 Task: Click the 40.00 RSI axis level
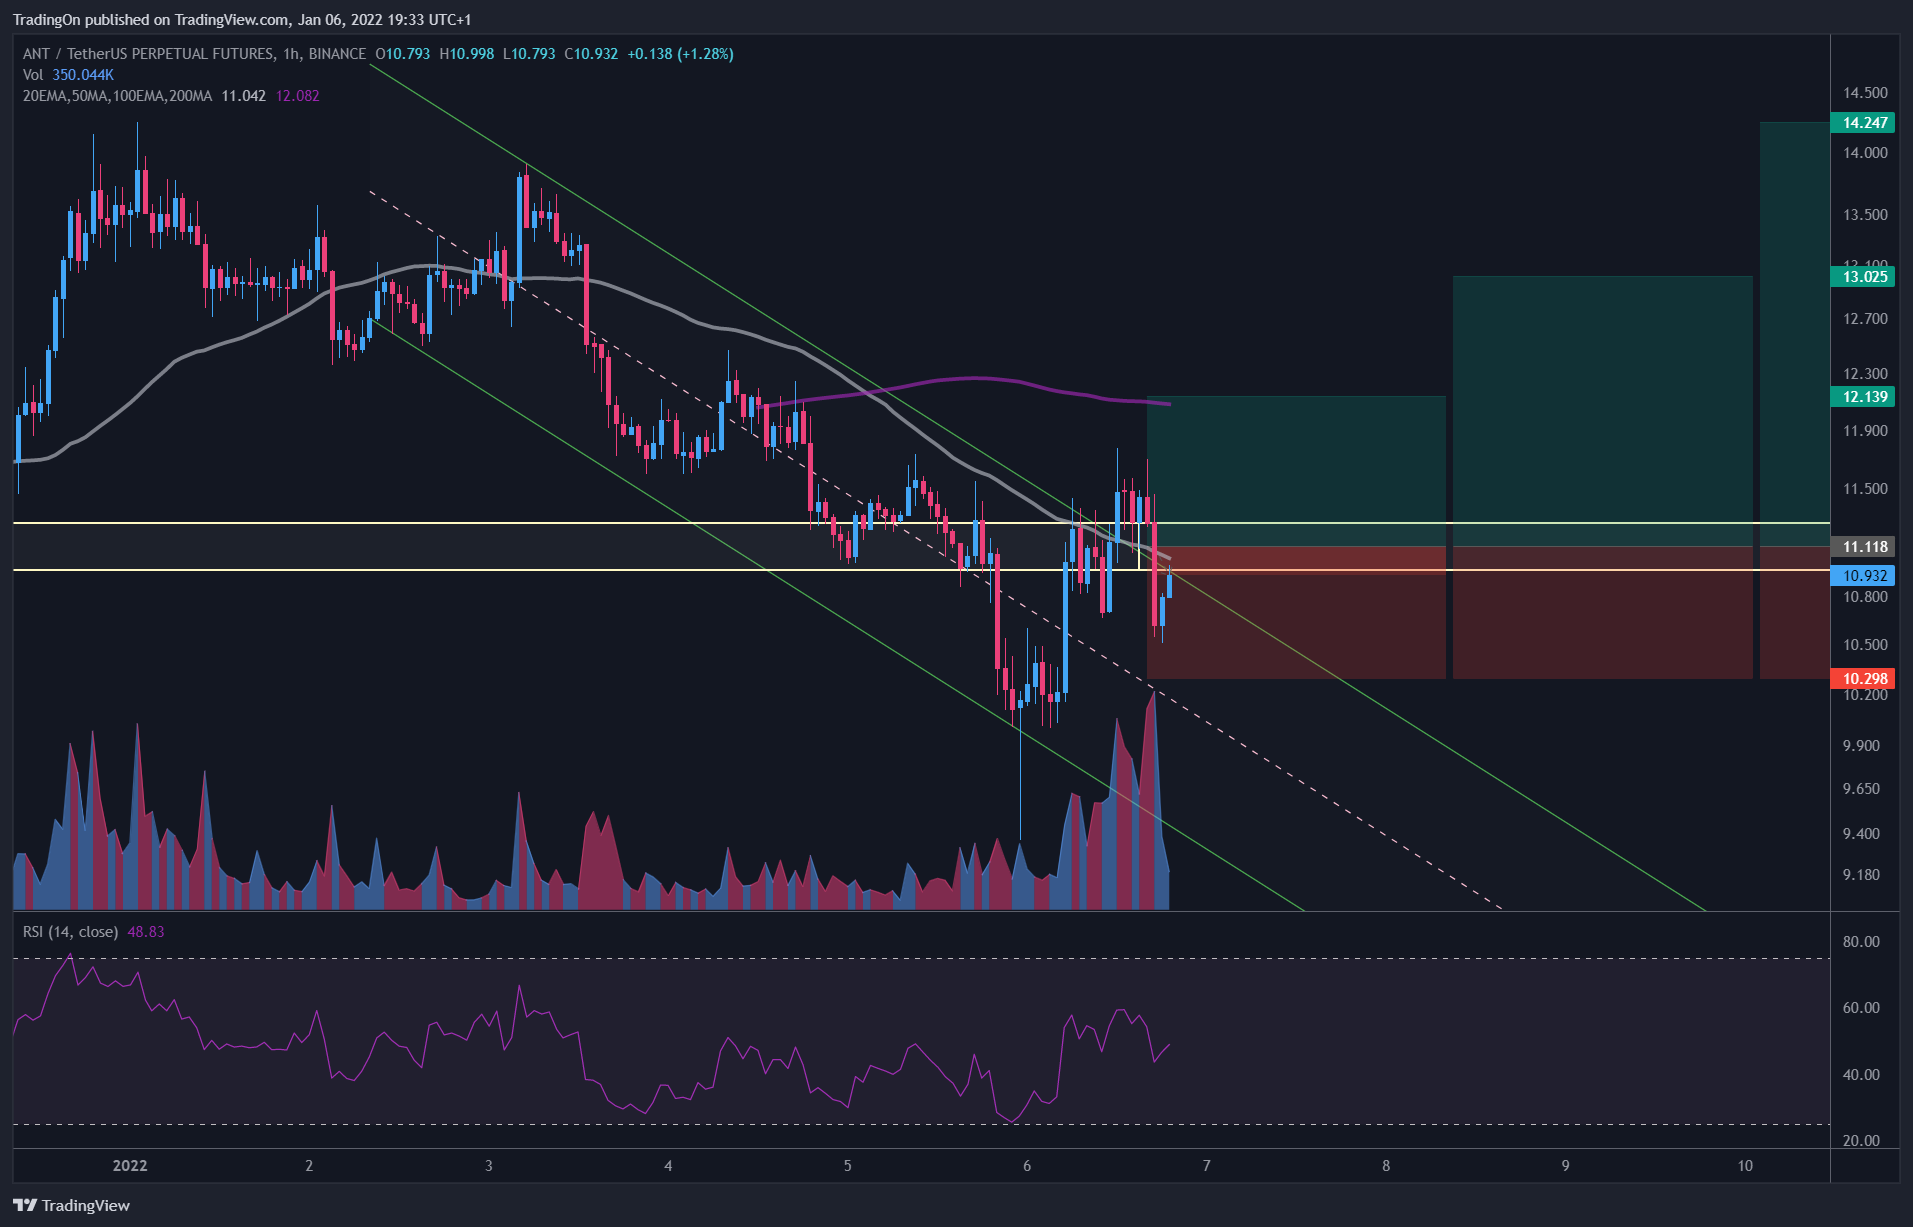(x=1861, y=1075)
